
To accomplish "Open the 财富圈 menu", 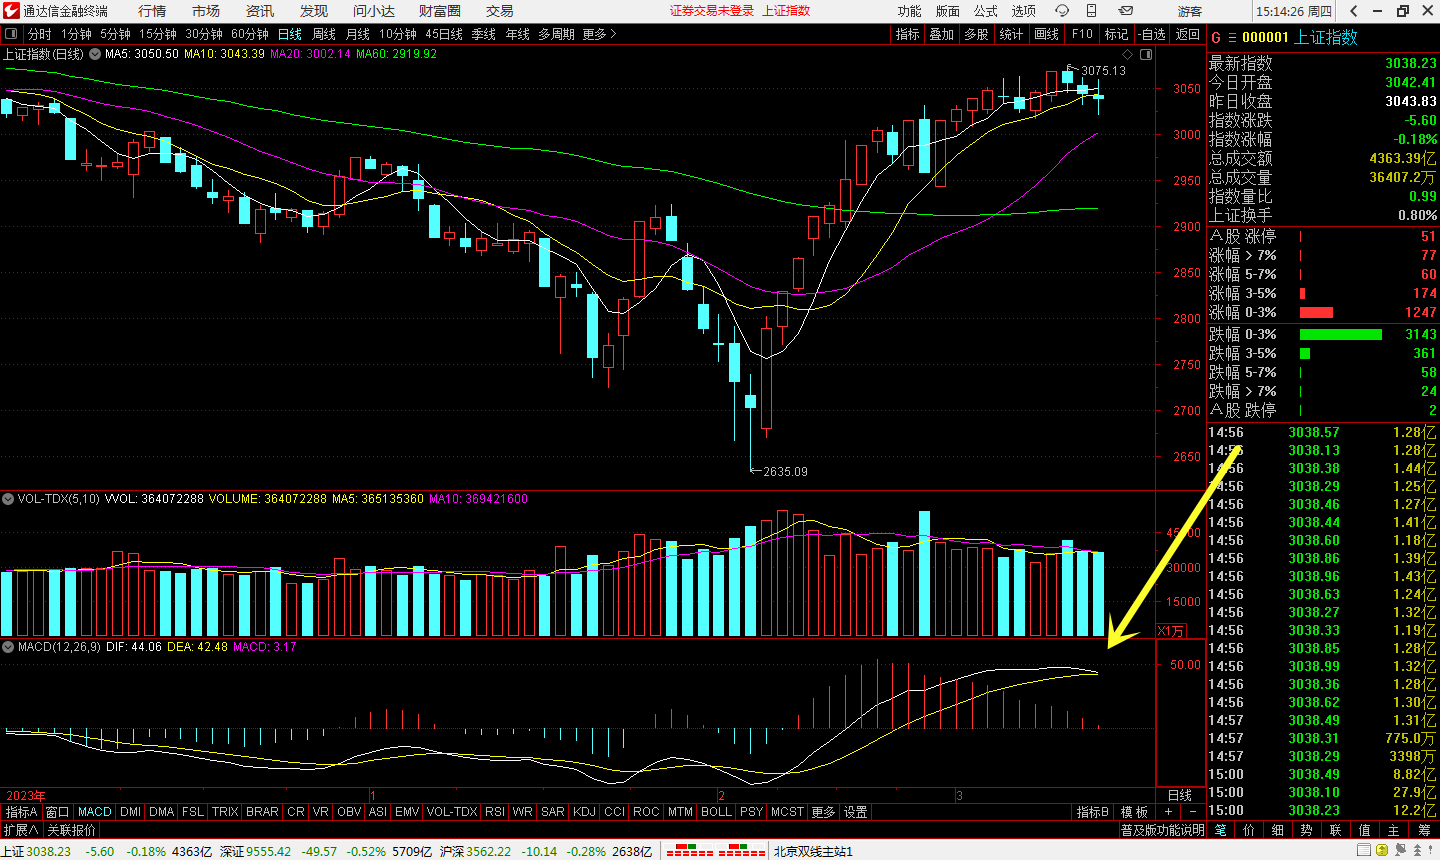I will point(440,11).
